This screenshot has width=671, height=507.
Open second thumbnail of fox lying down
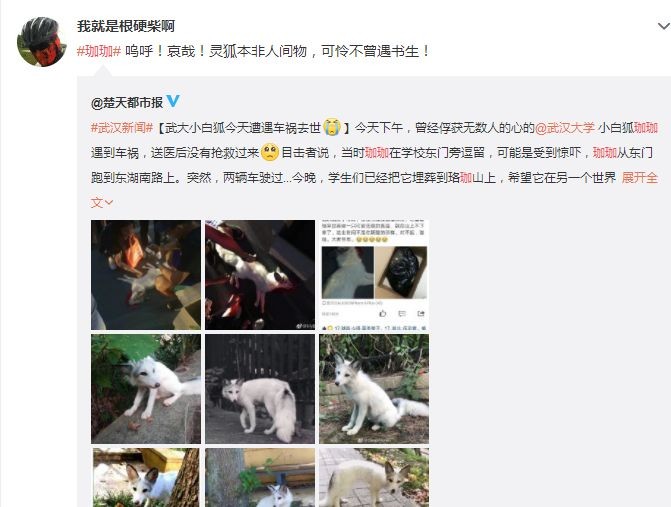click(x=260, y=275)
